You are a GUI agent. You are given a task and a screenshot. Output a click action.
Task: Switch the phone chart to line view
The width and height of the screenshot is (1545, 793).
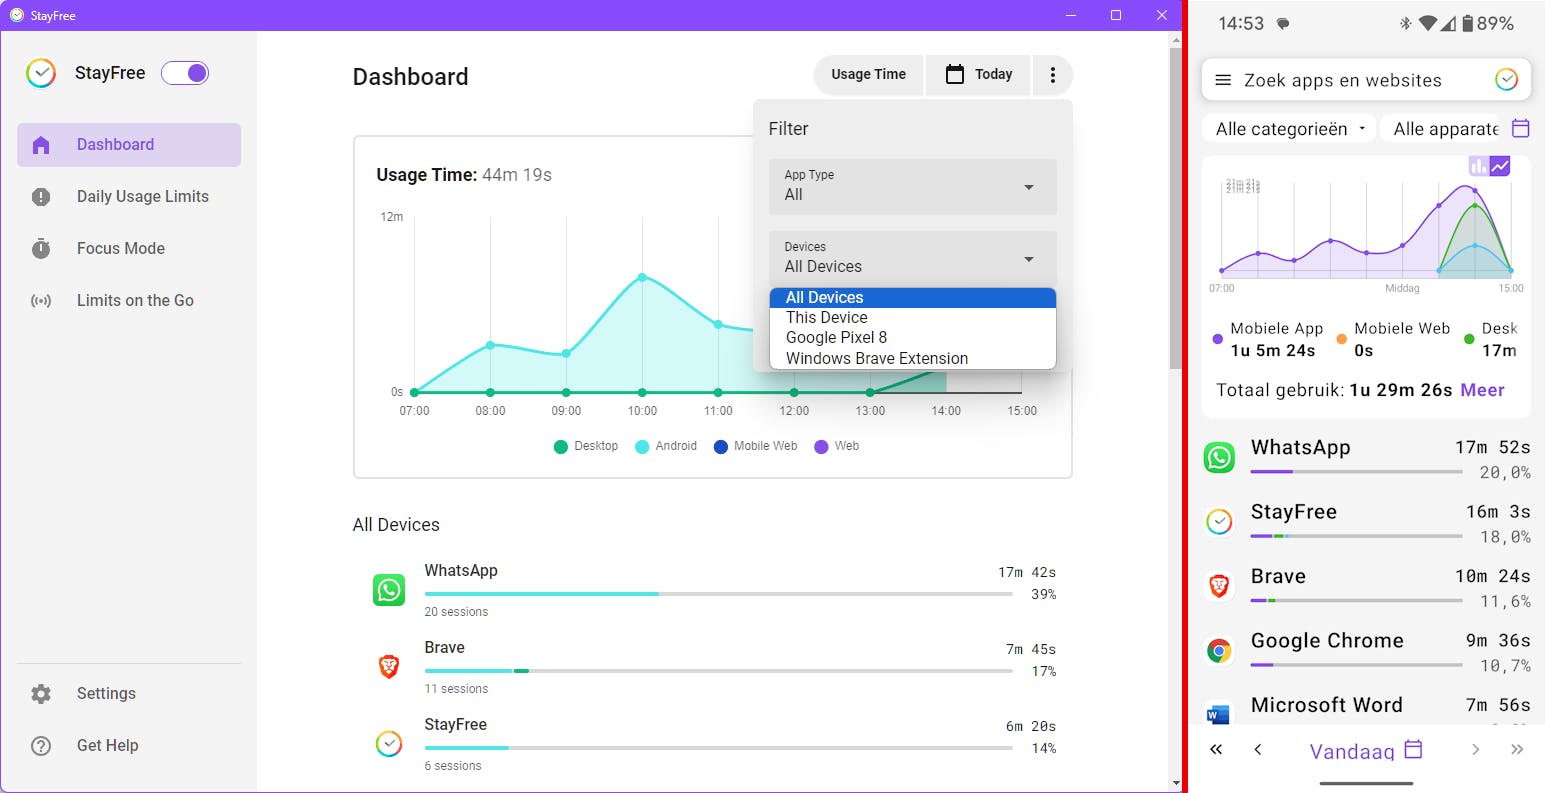tap(1500, 166)
